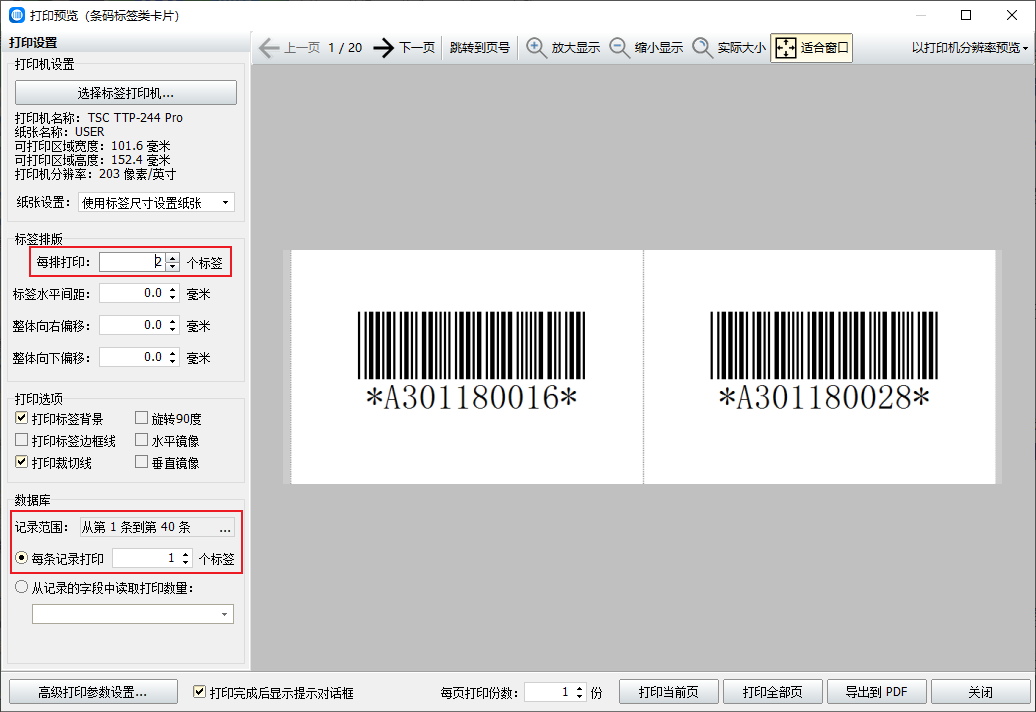This screenshot has height=712, width=1036.
Task: Open 纸张设置 combo box
Action: coord(156,203)
